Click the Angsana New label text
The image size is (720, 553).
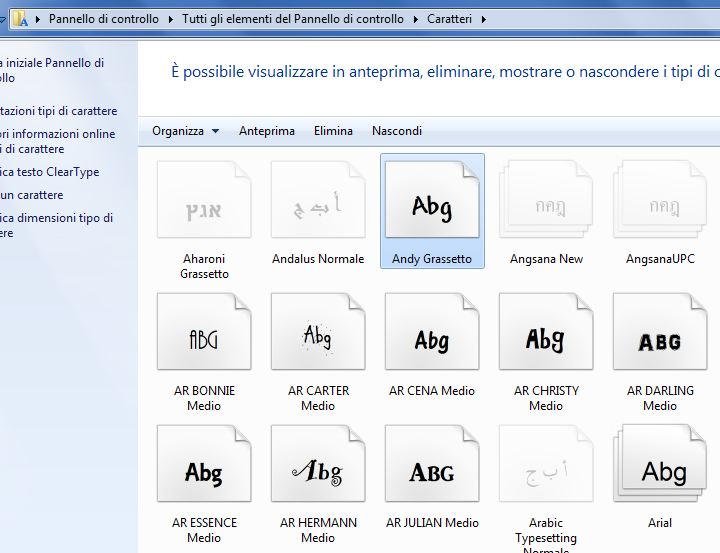(546, 259)
